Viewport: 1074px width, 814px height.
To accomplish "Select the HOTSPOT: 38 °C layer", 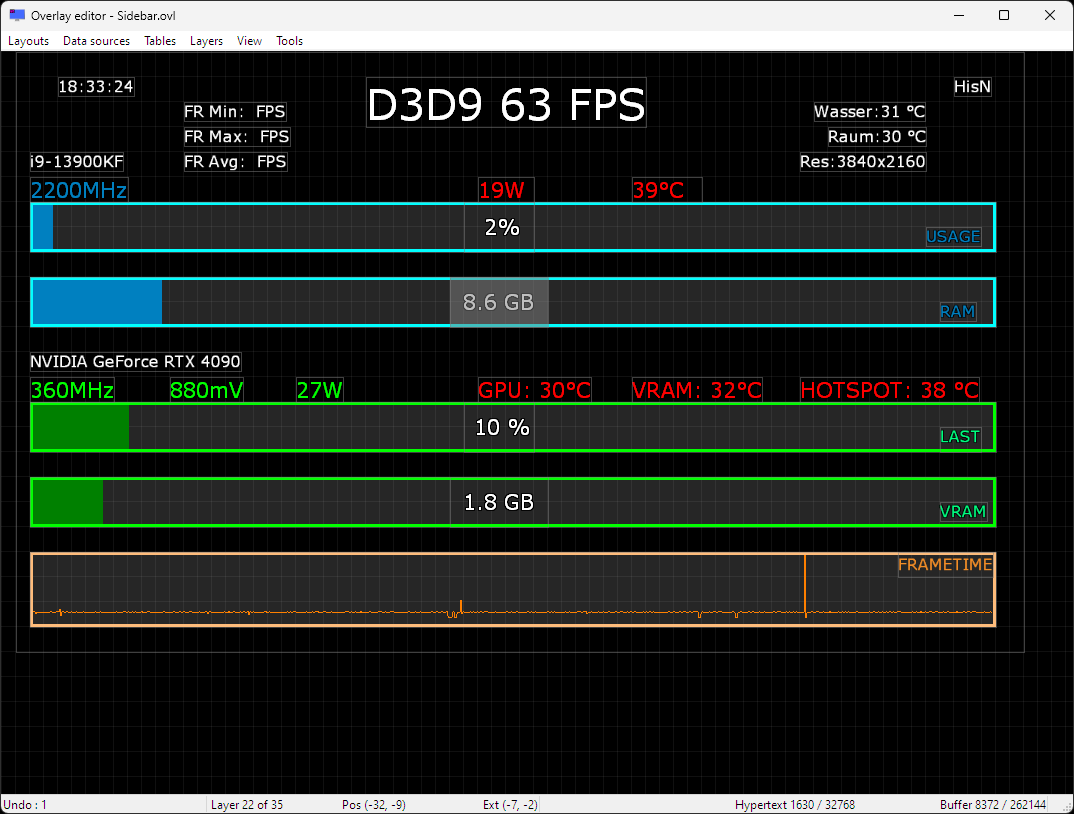I will point(890,390).
